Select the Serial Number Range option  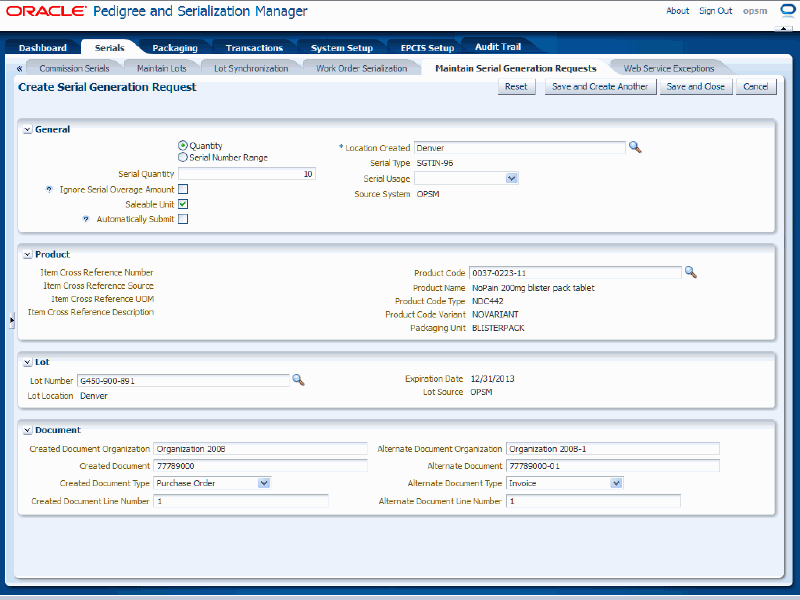pos(183,157)
